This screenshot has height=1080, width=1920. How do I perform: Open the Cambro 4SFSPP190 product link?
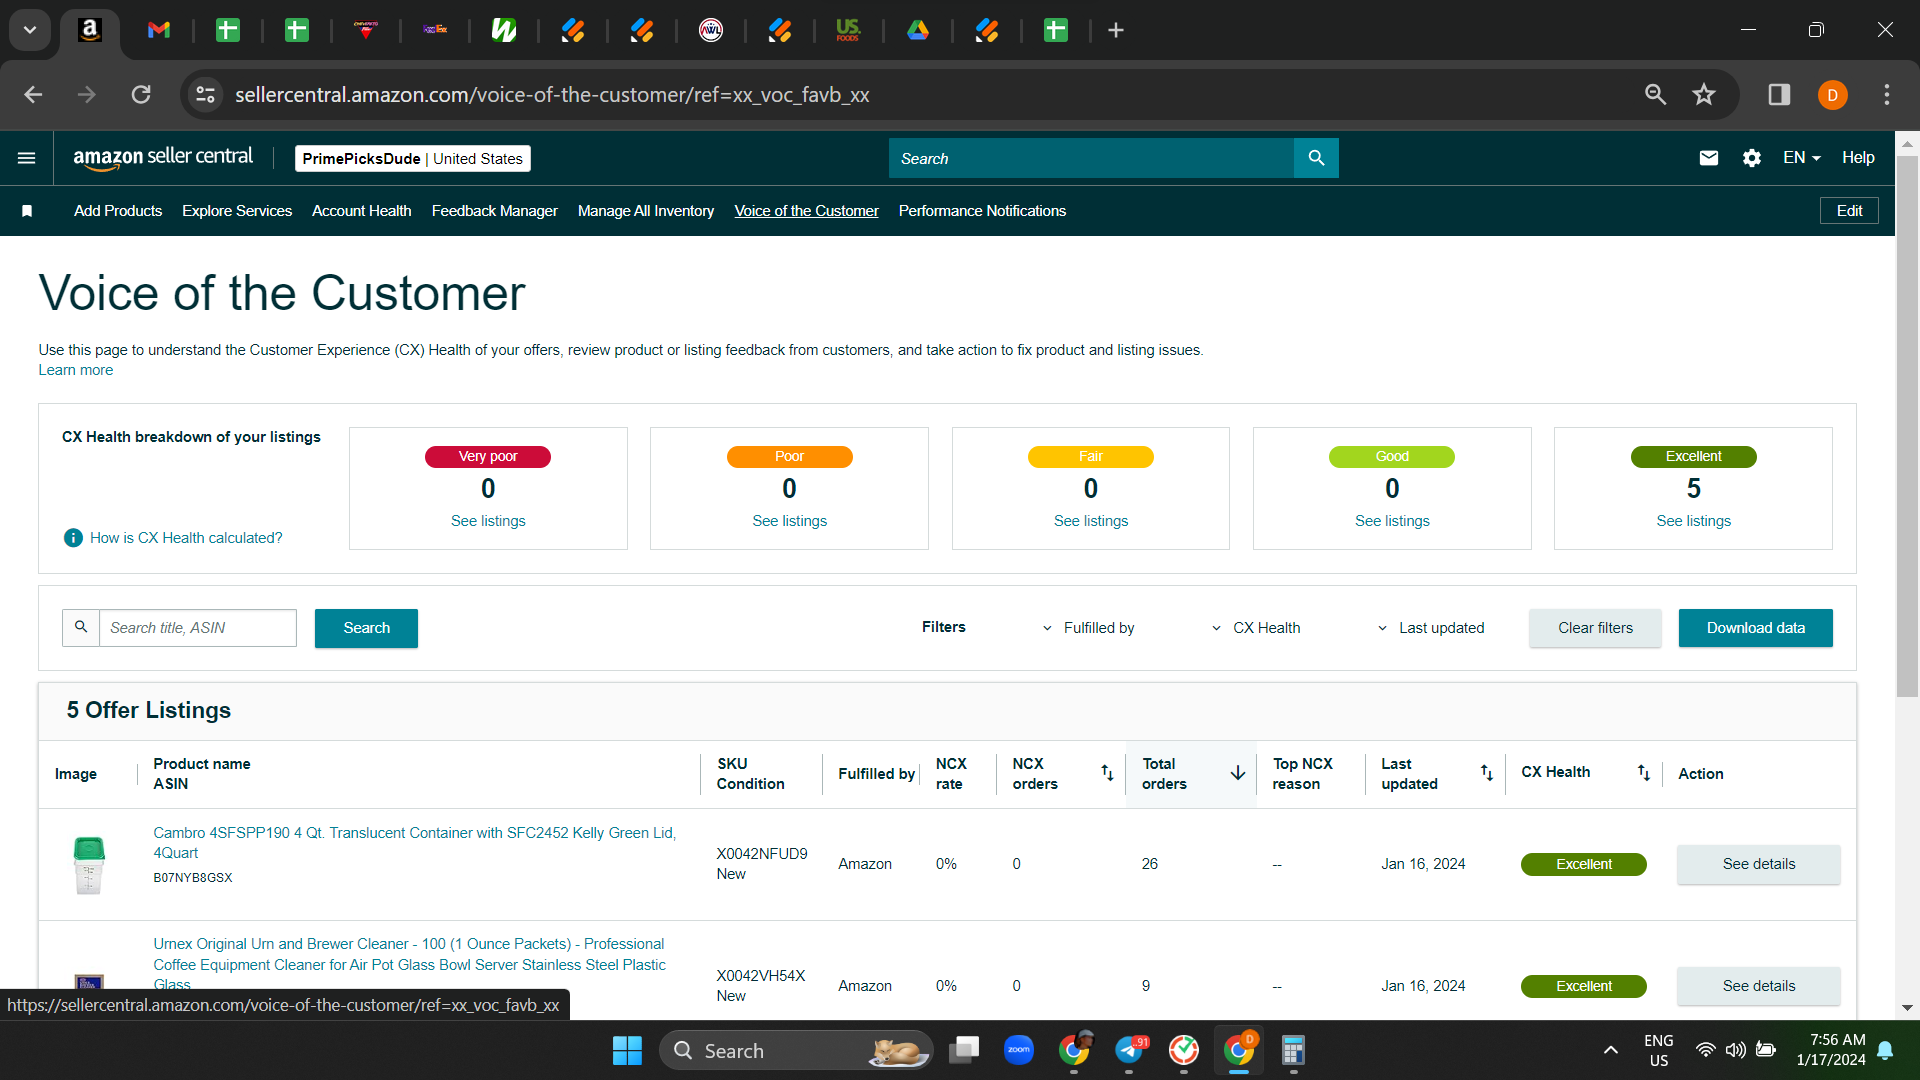(x=415, y=843)
